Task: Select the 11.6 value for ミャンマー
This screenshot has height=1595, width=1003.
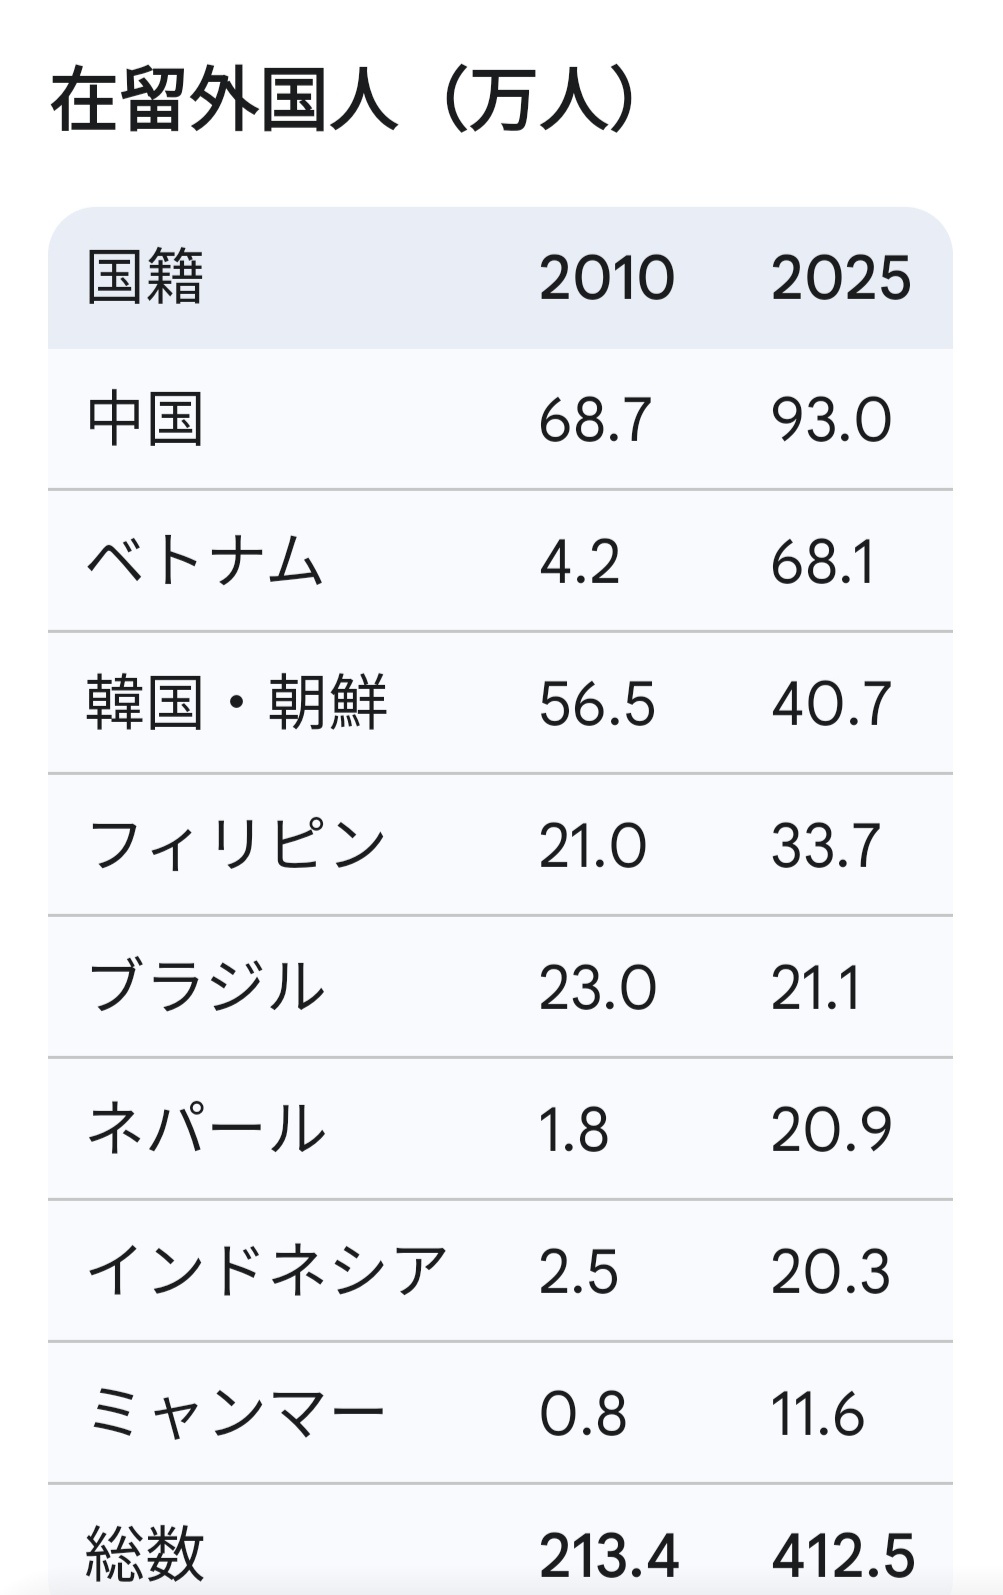Action: pyautogui.click(x=817, y=1414)
